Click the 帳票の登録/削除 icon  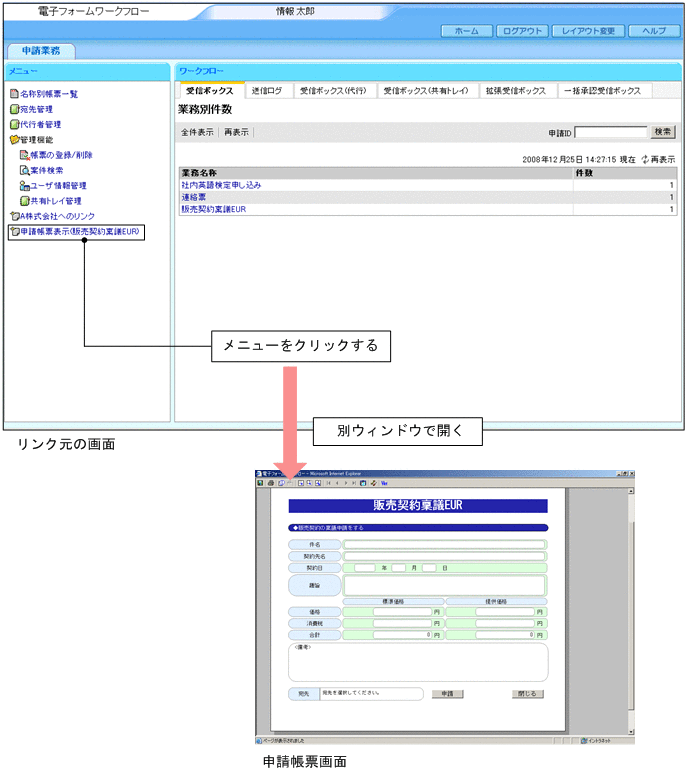(x=25, y=155)
